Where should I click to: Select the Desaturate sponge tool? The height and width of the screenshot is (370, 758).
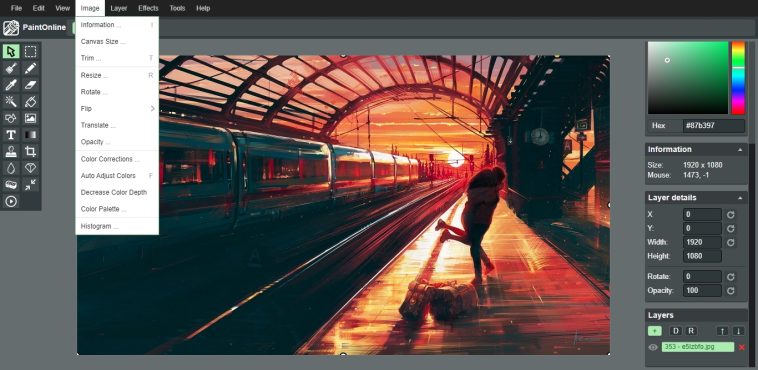point(11,185)
